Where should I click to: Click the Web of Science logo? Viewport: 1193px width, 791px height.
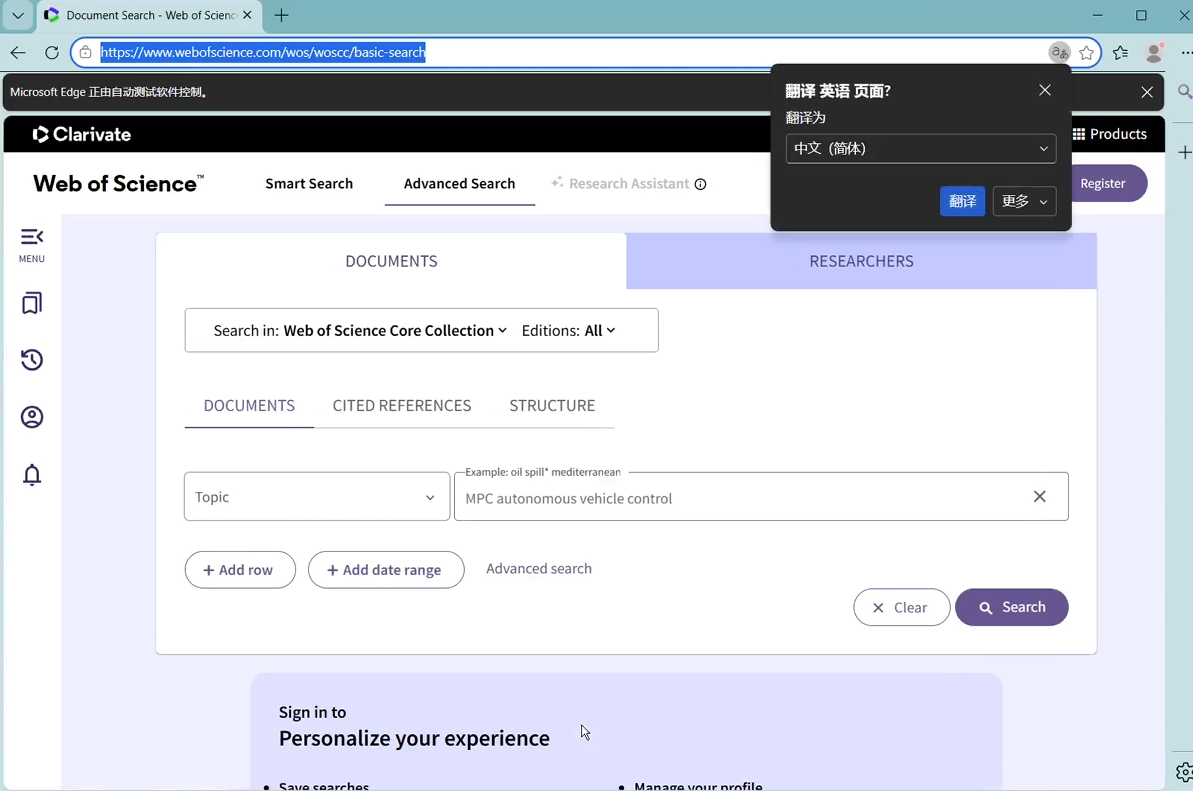click(119, 184)
